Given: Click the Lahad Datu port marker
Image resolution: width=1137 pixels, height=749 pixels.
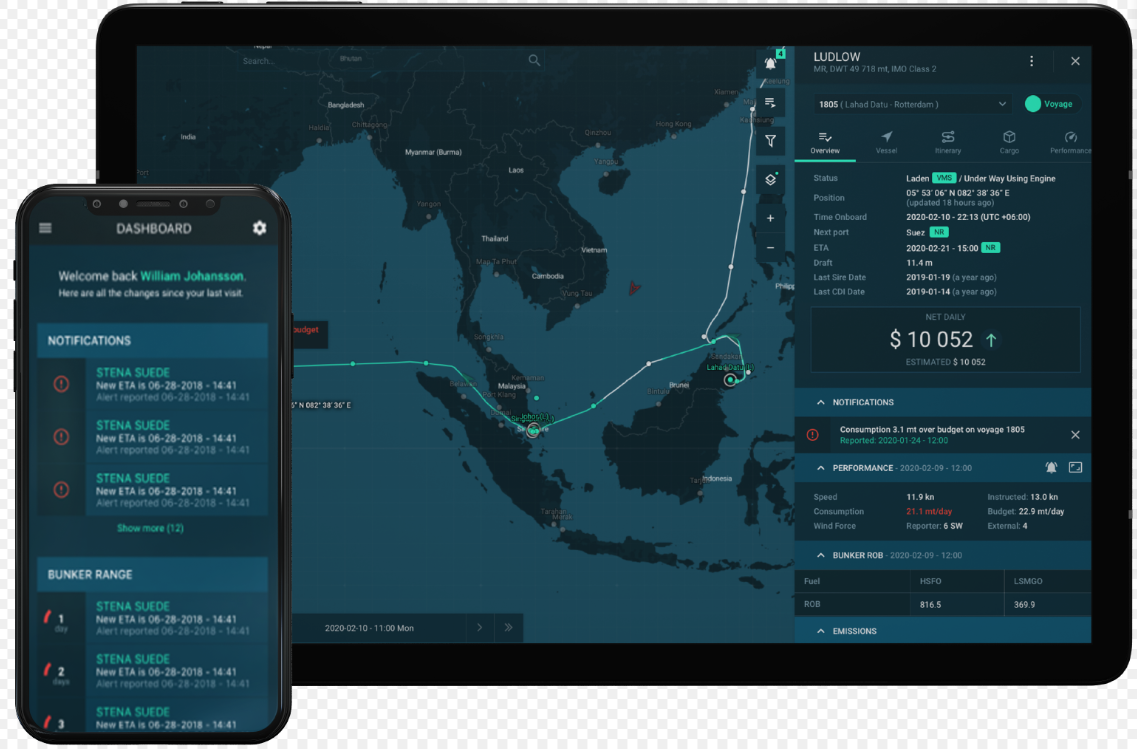Looking at the screenshot, I should (x=730, y=380).
